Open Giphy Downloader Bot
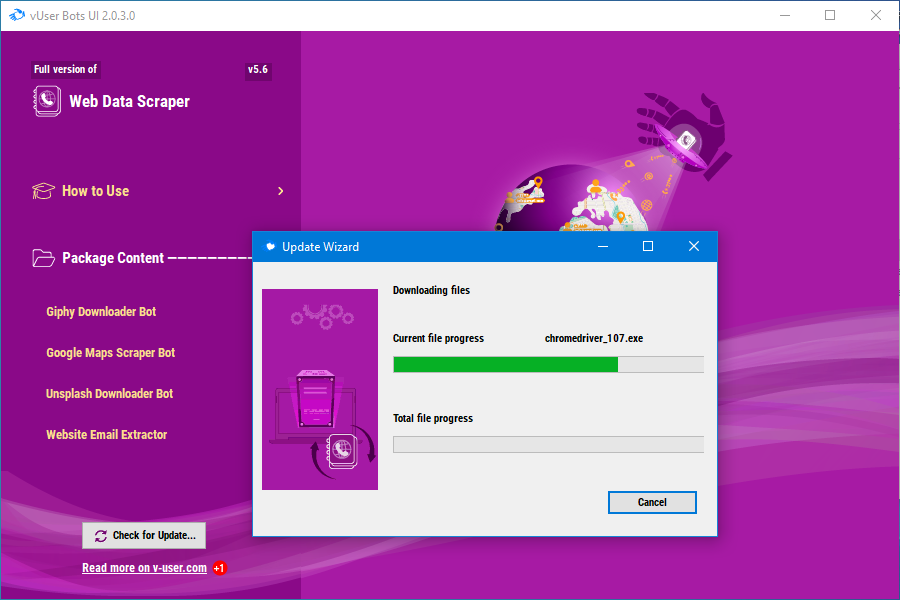This screenshot has width=900, height=600. coord(101,312)
